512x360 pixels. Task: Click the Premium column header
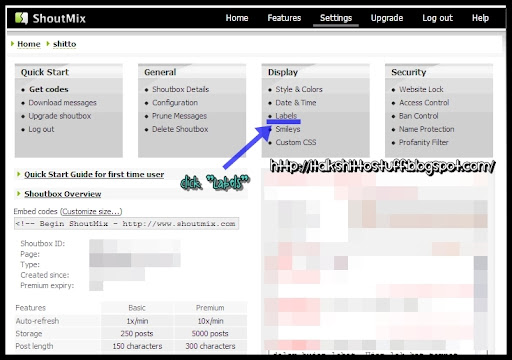tap(210, 308)
